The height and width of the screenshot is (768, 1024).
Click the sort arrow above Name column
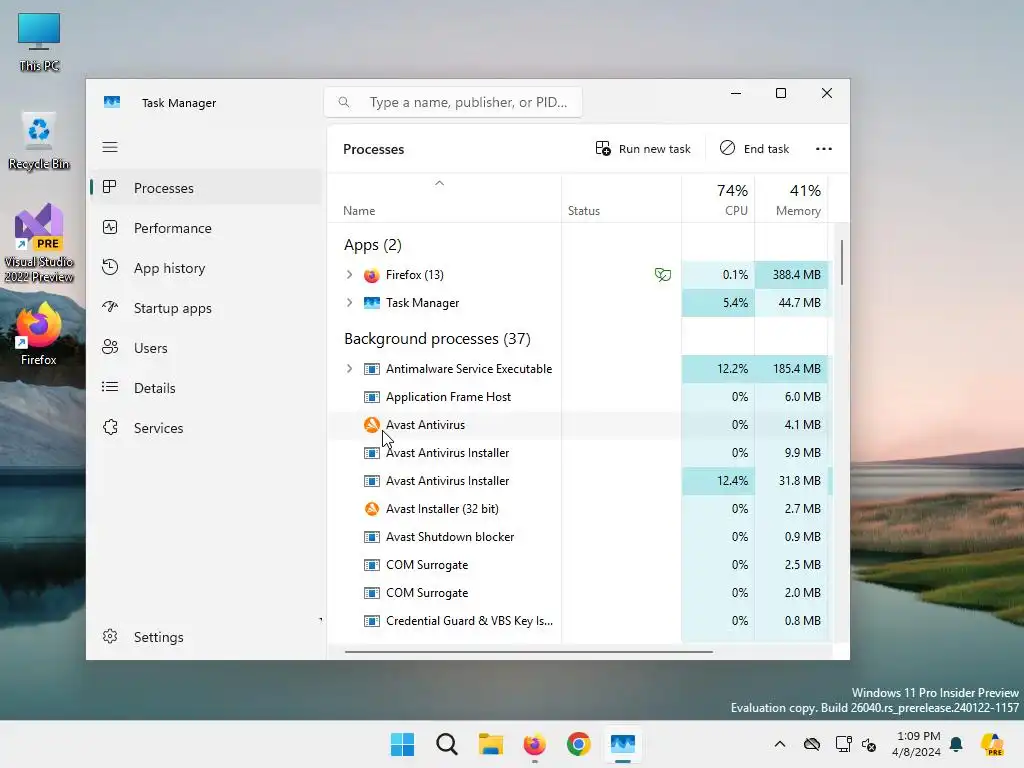[x=440, y=184]
